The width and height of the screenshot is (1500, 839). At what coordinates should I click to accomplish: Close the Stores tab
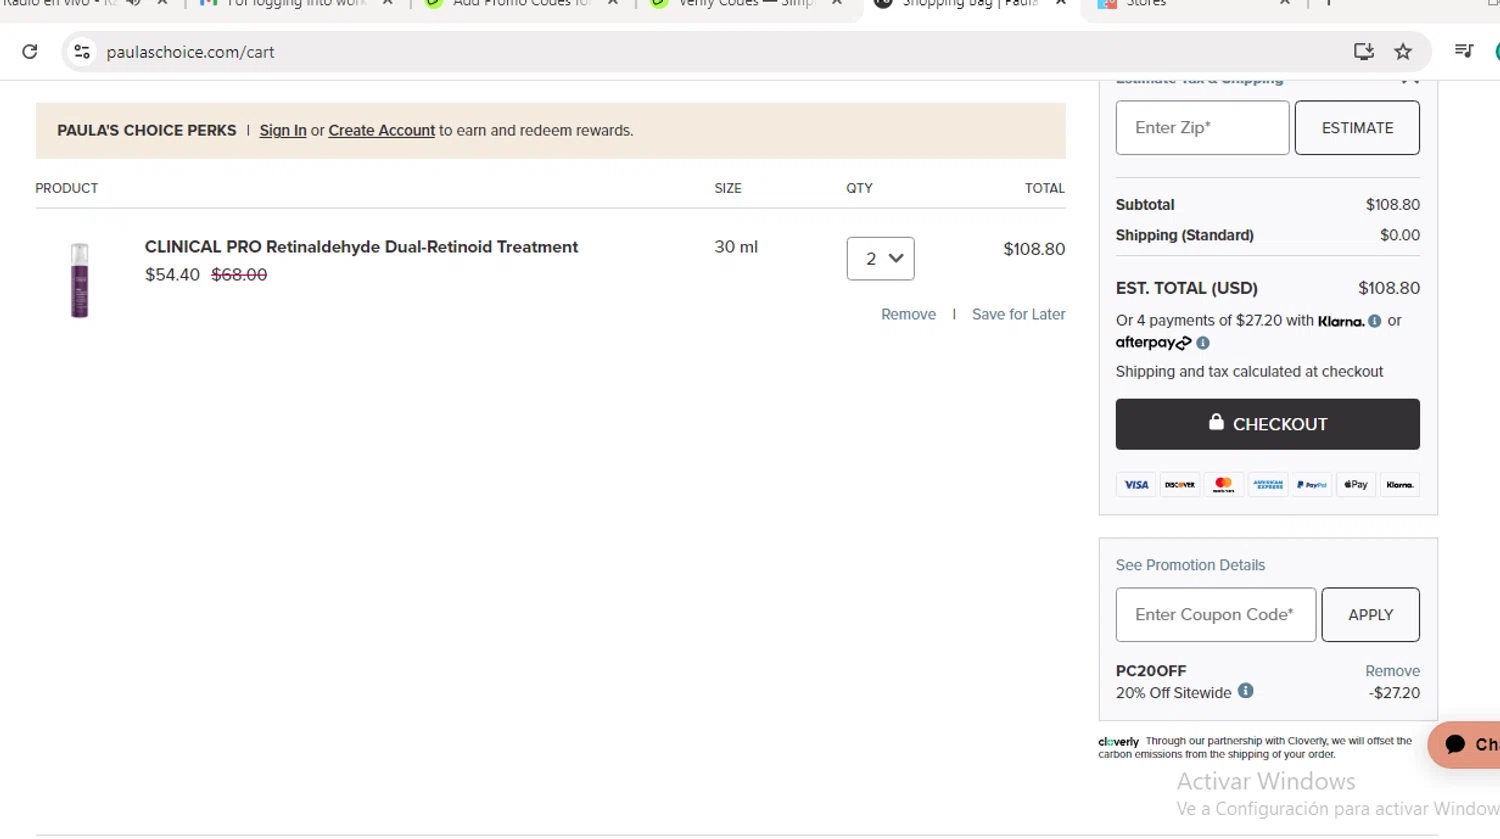[x=1285, y=3]
